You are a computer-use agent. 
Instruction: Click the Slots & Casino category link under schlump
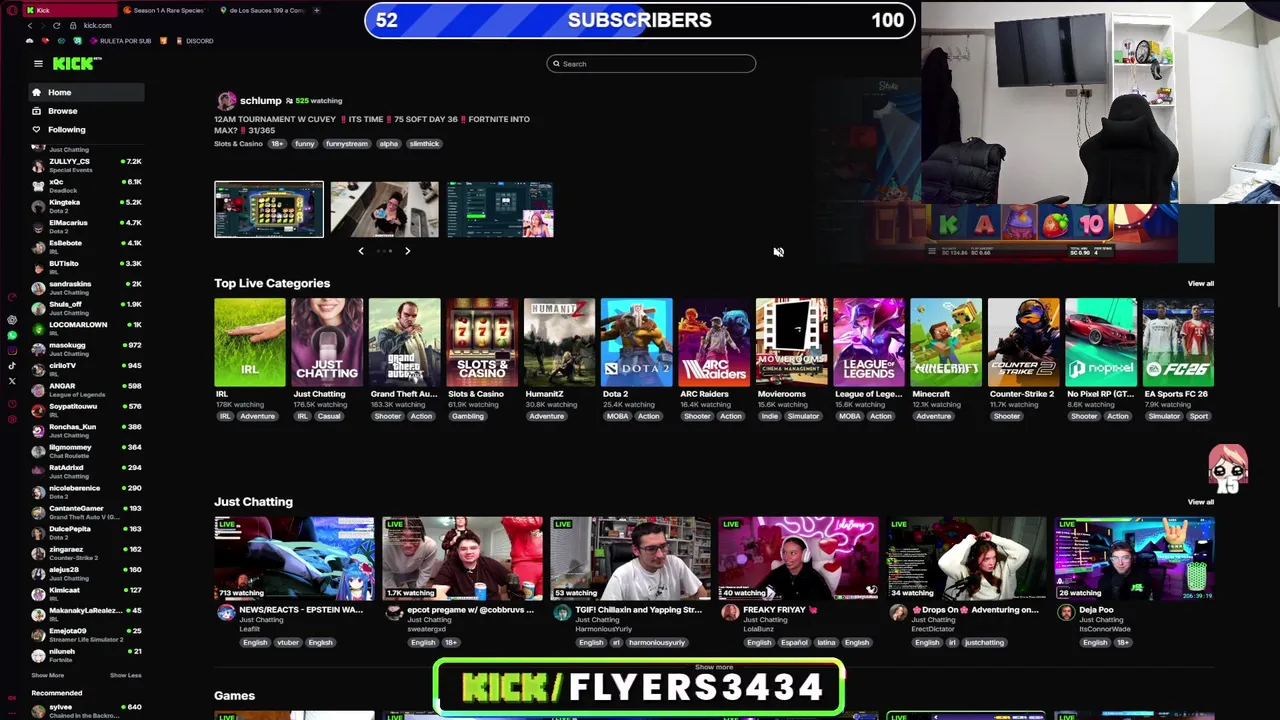coord(238,144)
